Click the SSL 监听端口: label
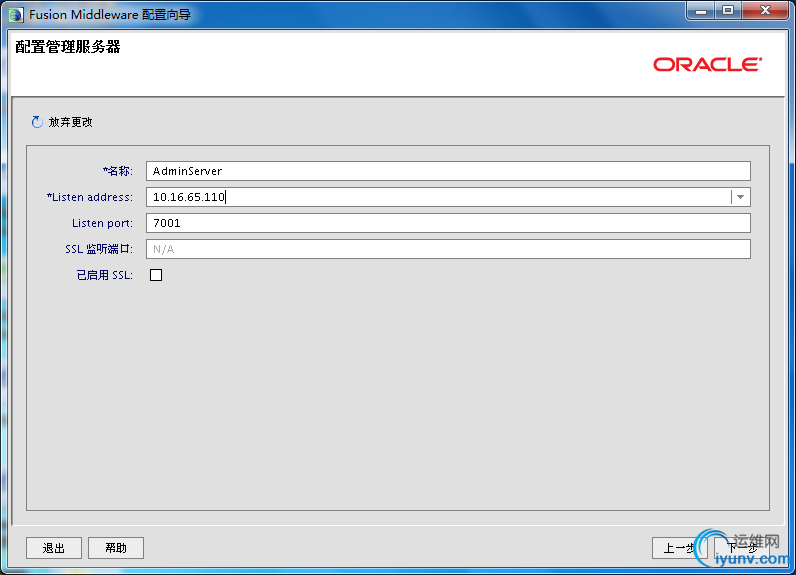This screenshot has width=796, height=575. [x=99, y=249]
